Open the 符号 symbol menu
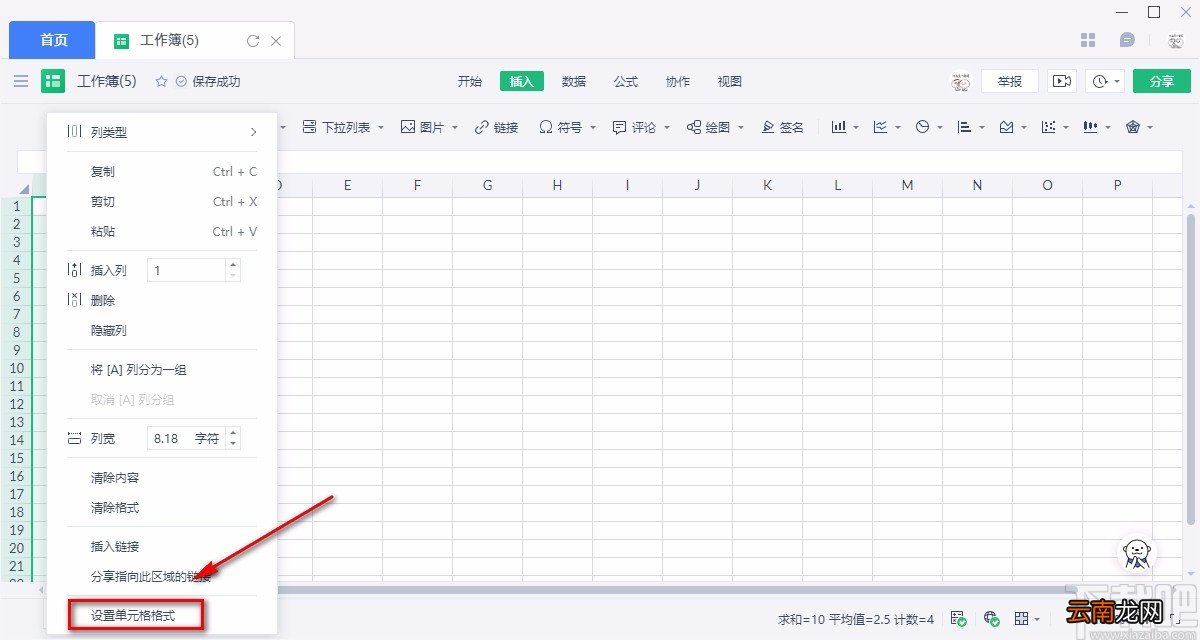1200x640 pixels. coord(567,127)
